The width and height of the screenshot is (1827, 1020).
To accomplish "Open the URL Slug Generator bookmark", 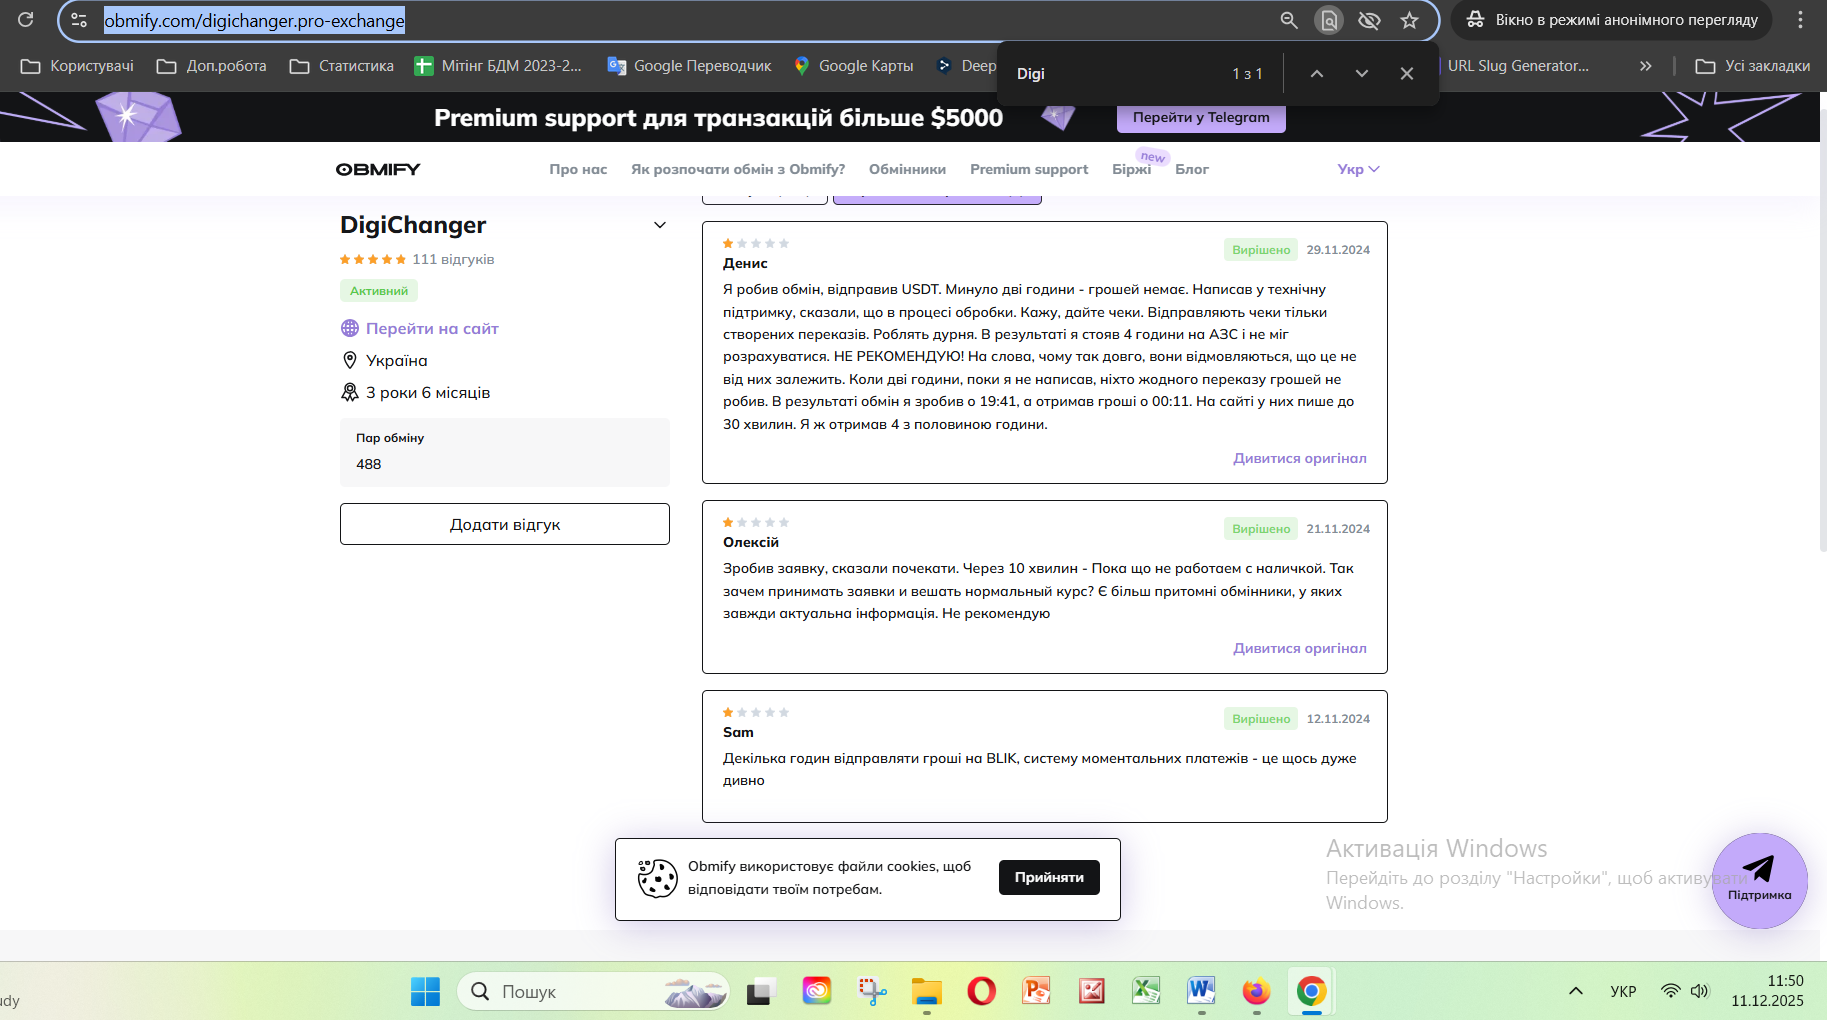I will [1518, 66].
